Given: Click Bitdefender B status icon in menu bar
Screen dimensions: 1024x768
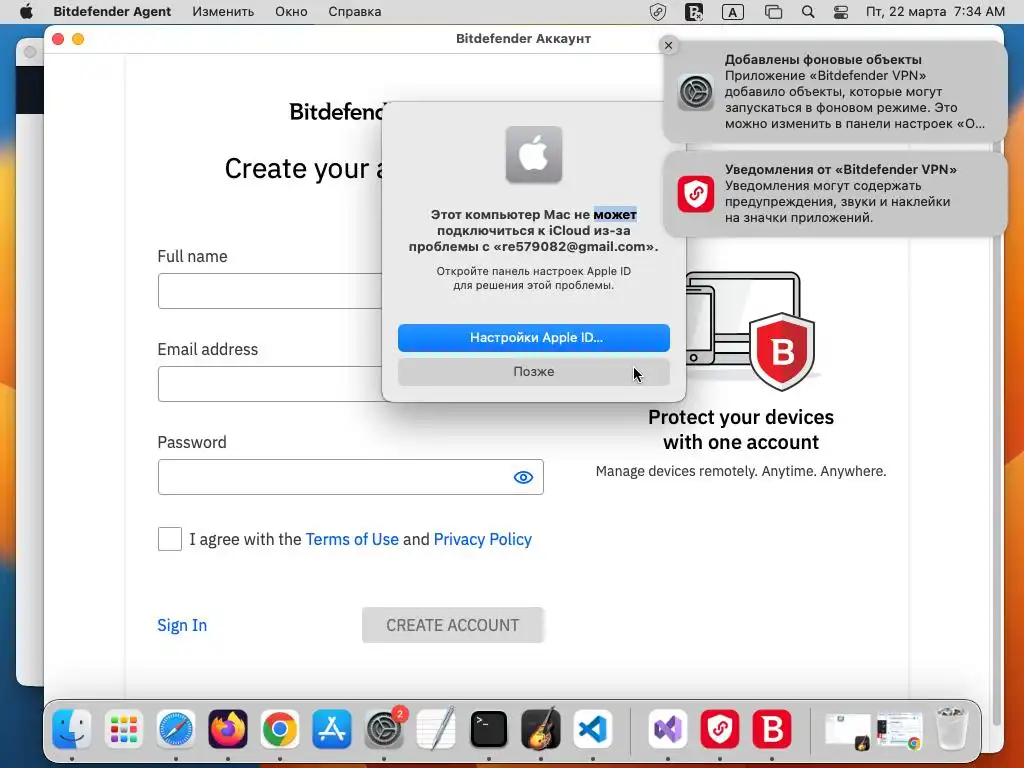Looking at the screenshot, I should click(694, 12).
